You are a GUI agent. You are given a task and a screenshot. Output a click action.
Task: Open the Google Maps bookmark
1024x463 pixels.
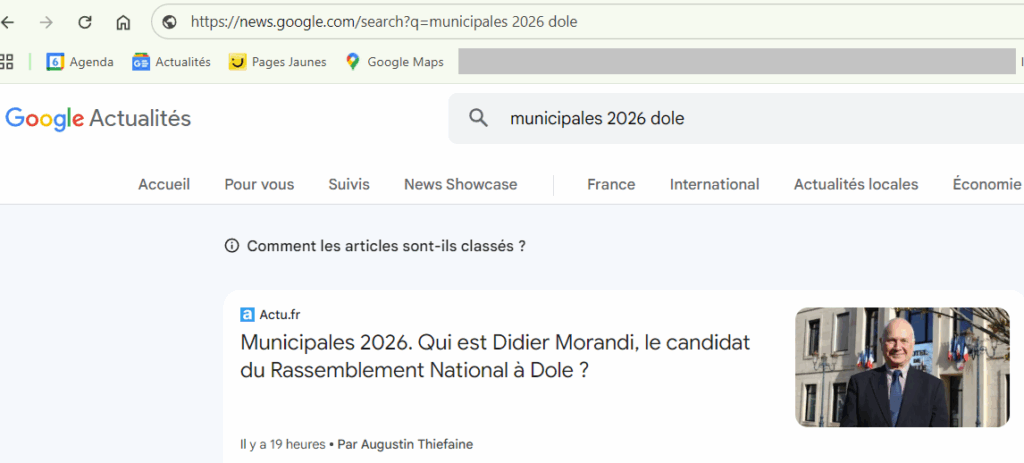tap(394, 62)
